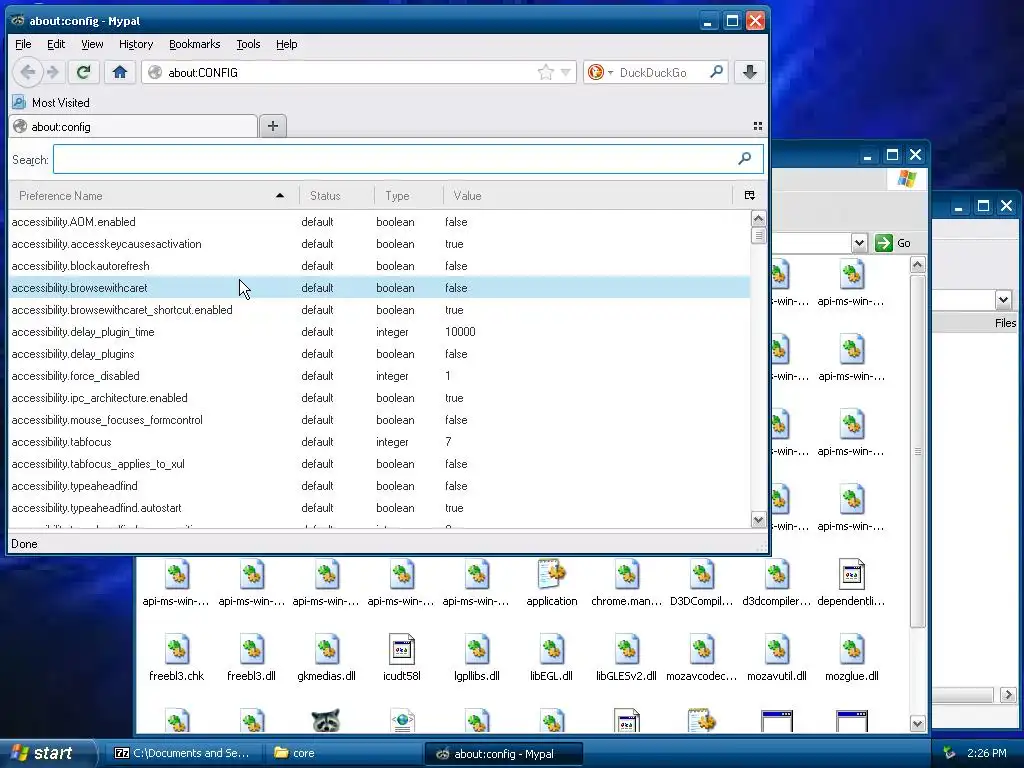Click Go button in Explorer window
This screenshot has height=768, width=1024.
point(893,243)
